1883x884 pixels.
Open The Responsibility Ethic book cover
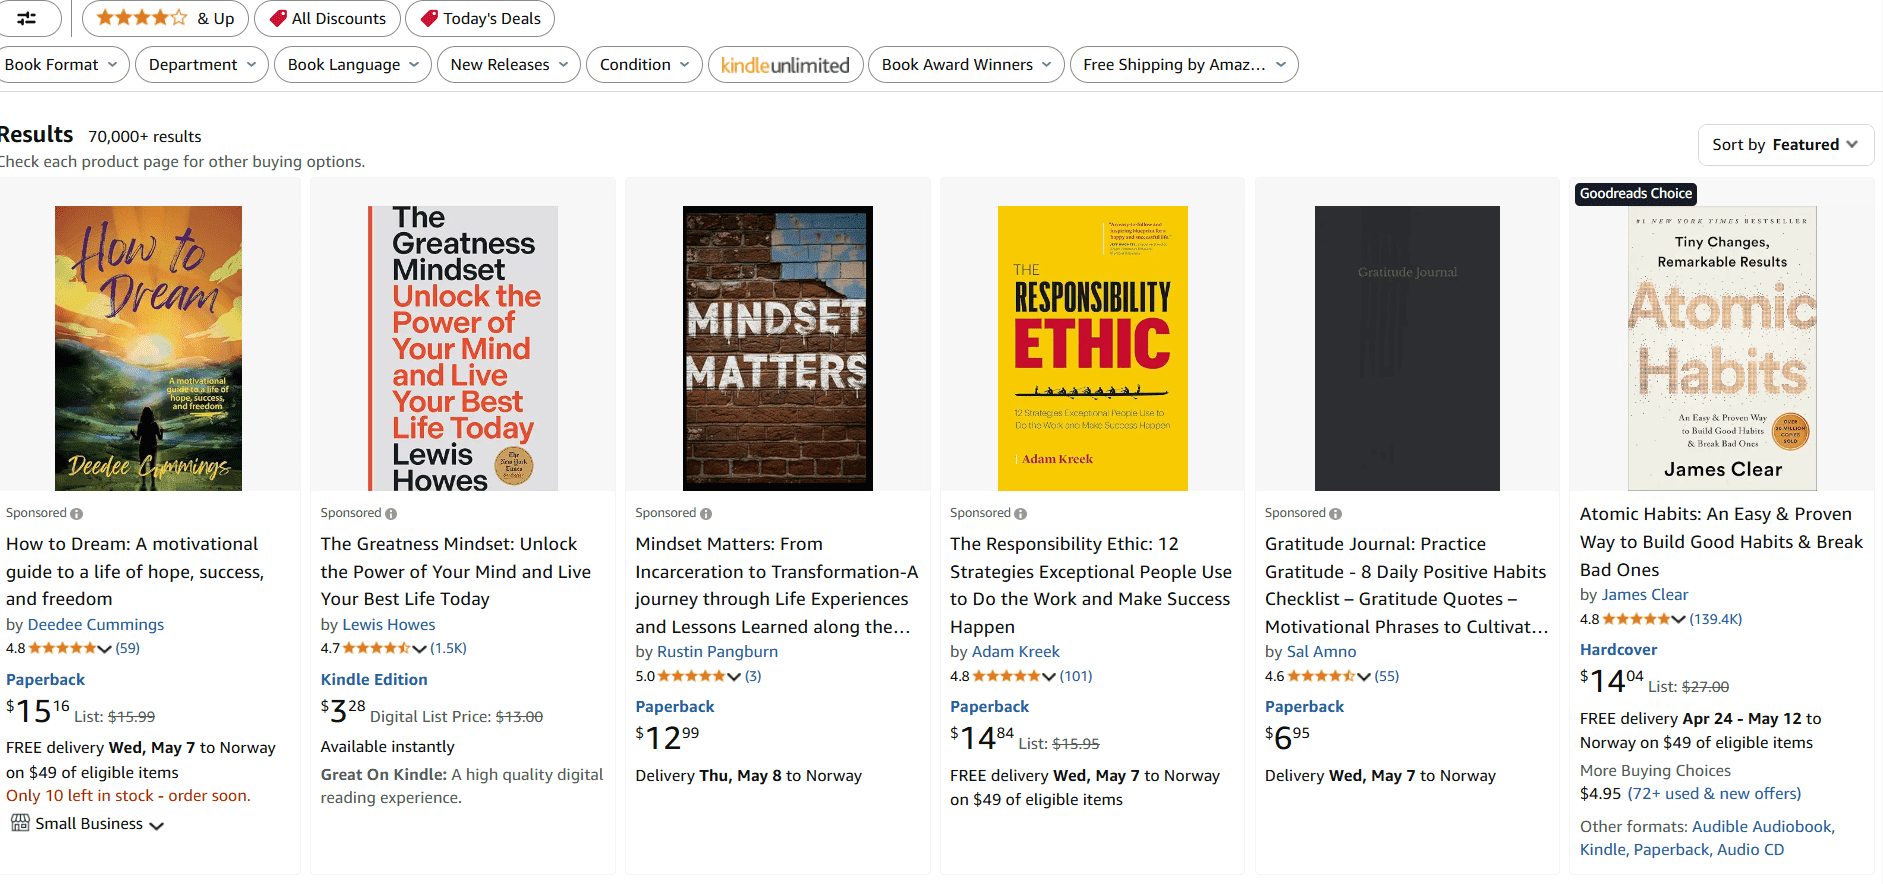click(x=1093, y=348)
